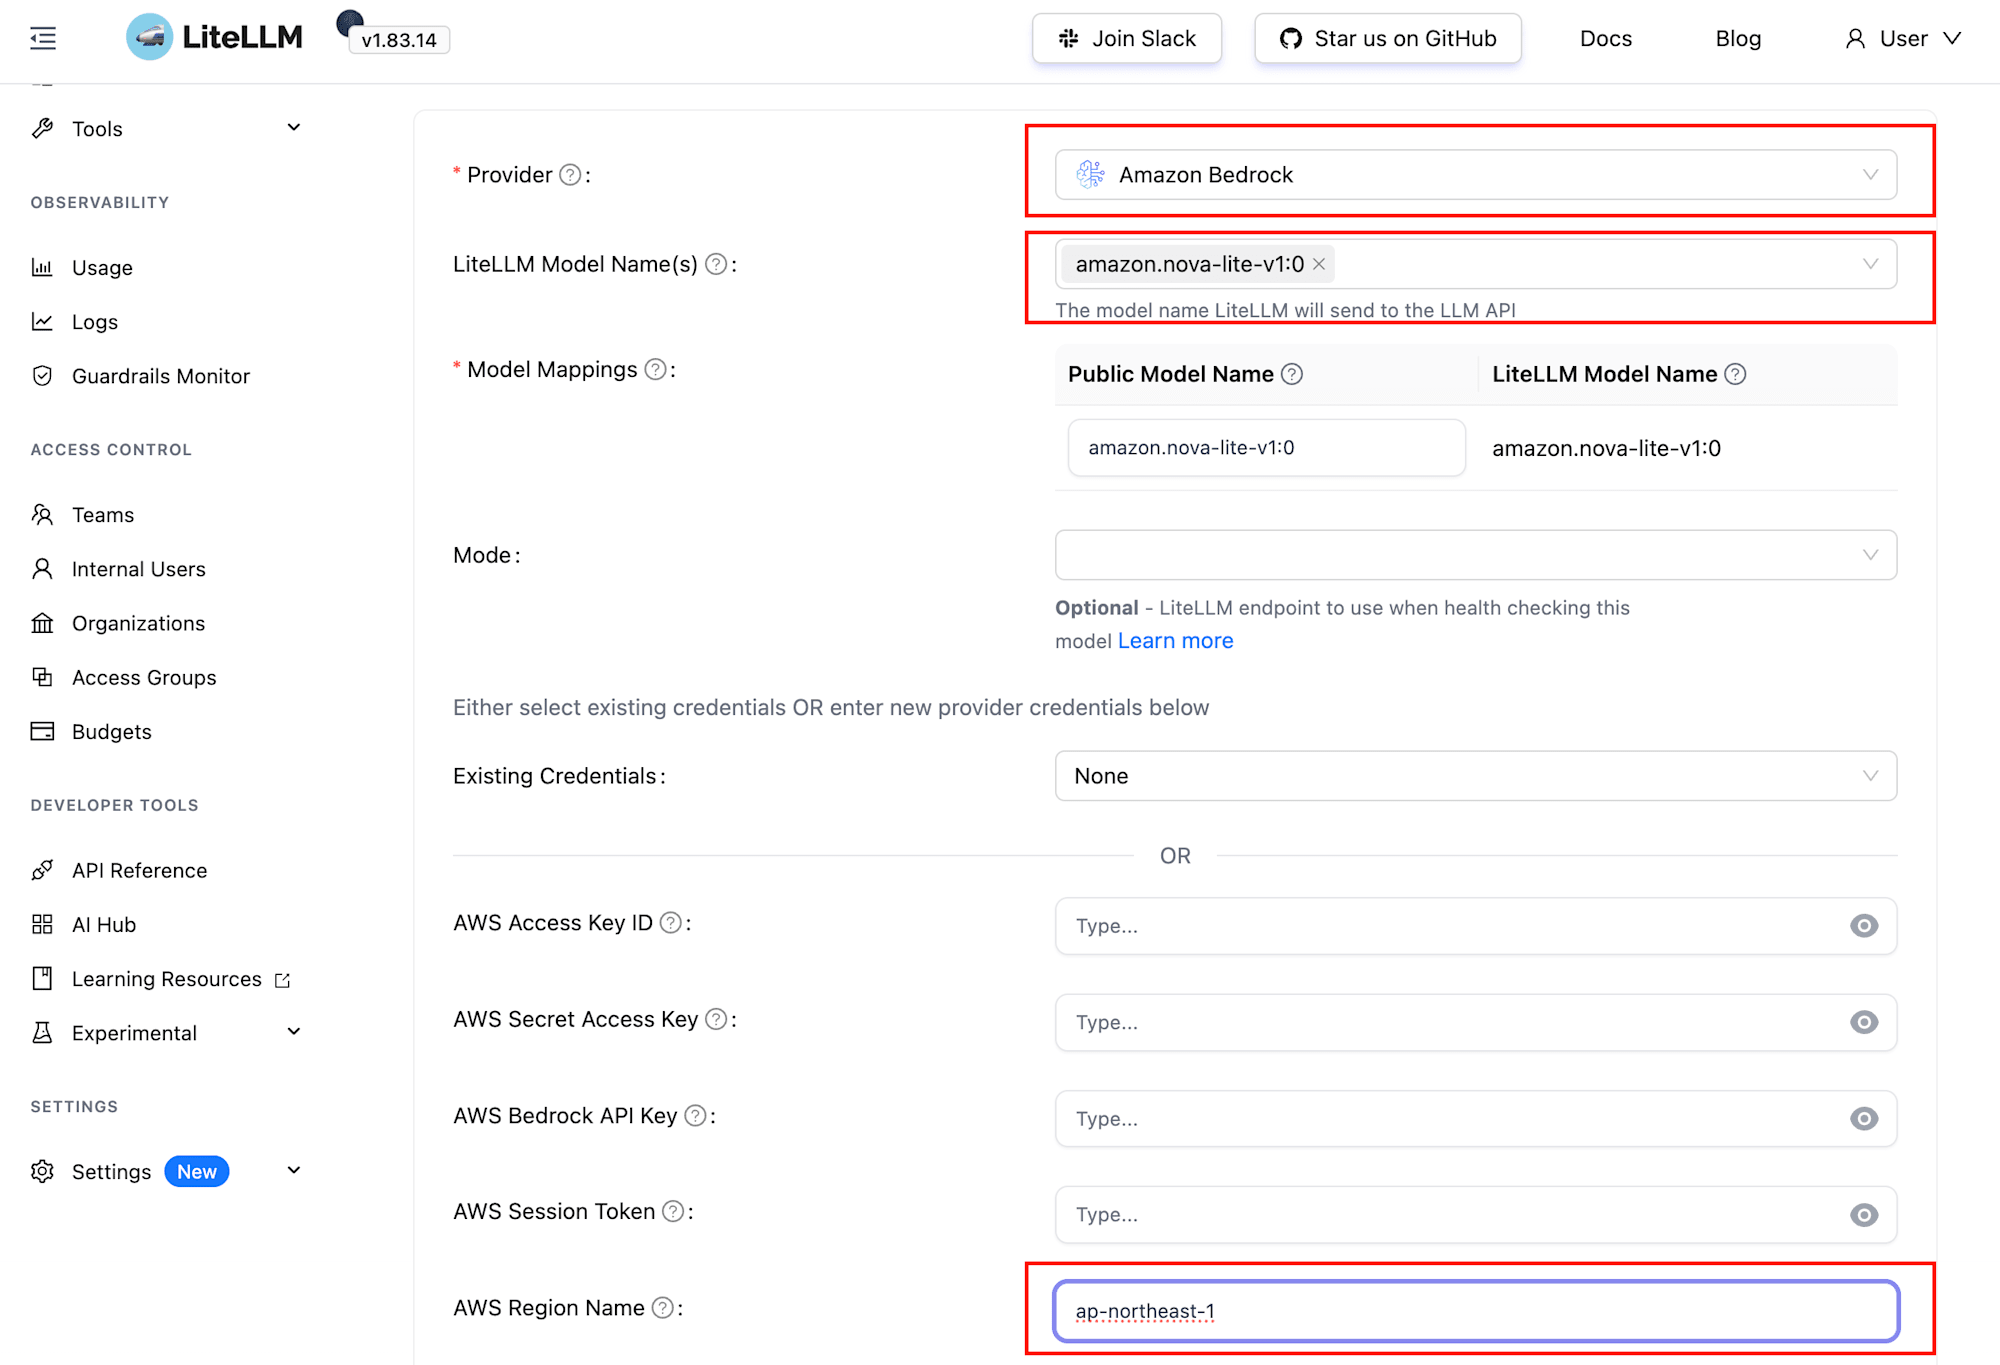
Task: Open the Organizations page
Action: pos(138,623)
